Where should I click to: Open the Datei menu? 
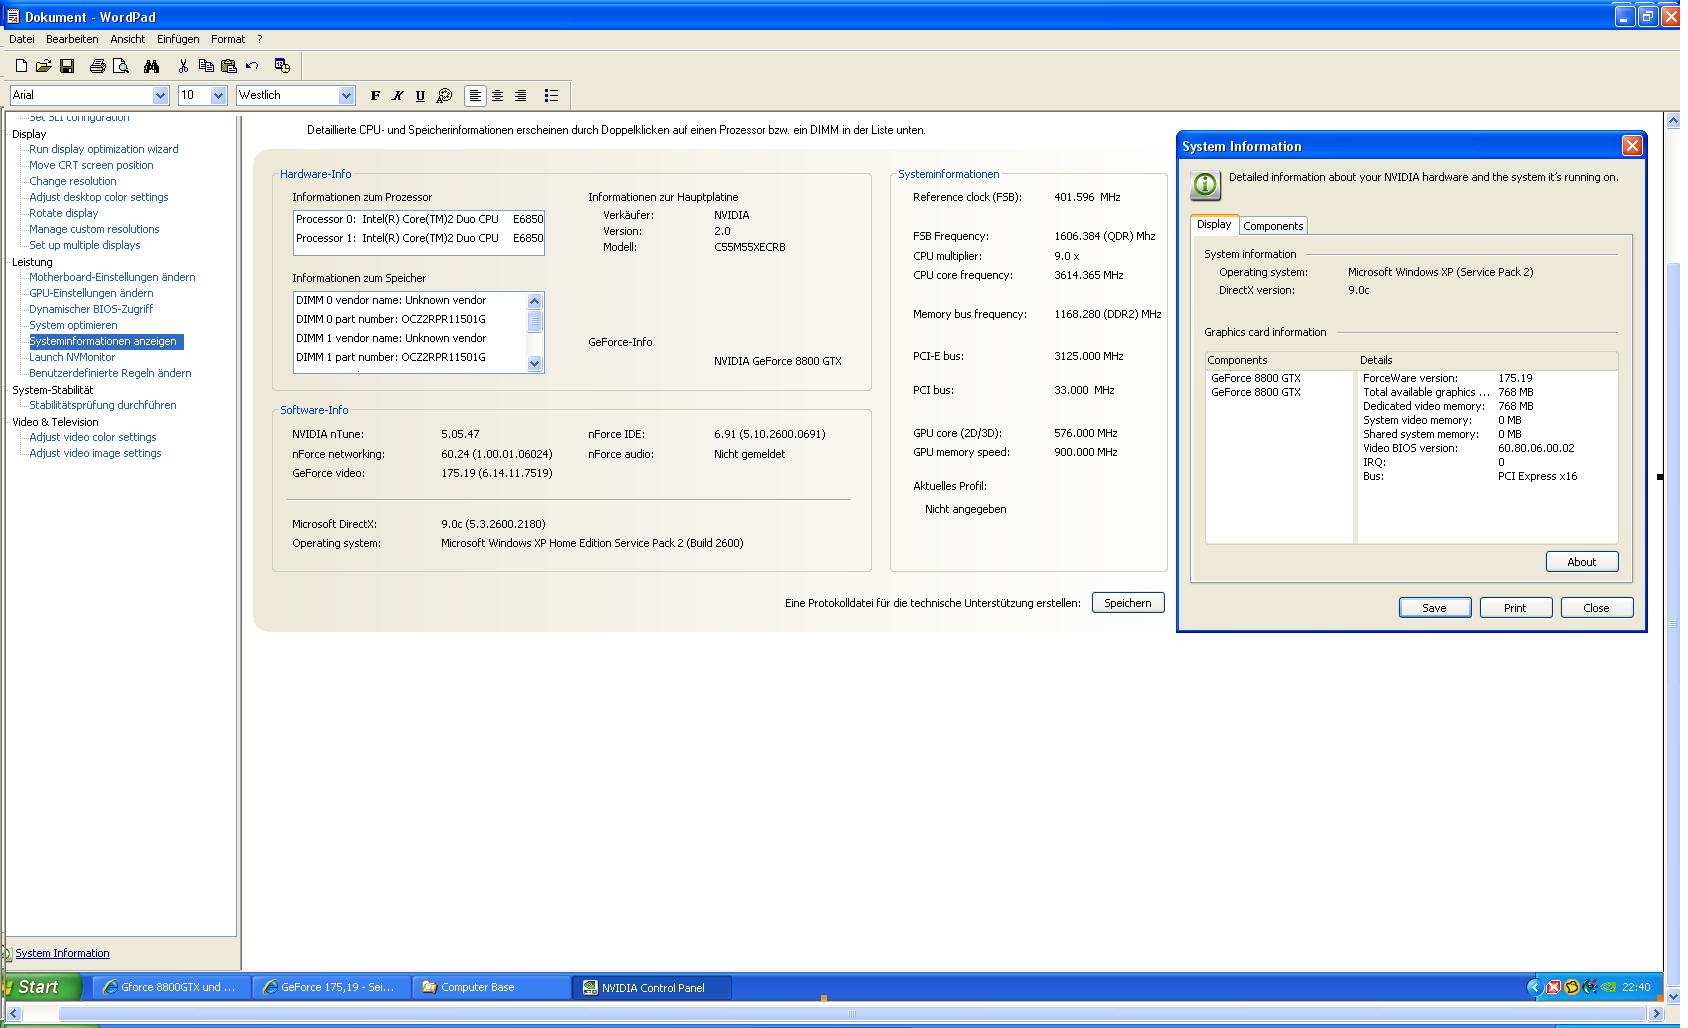(22, 39)
